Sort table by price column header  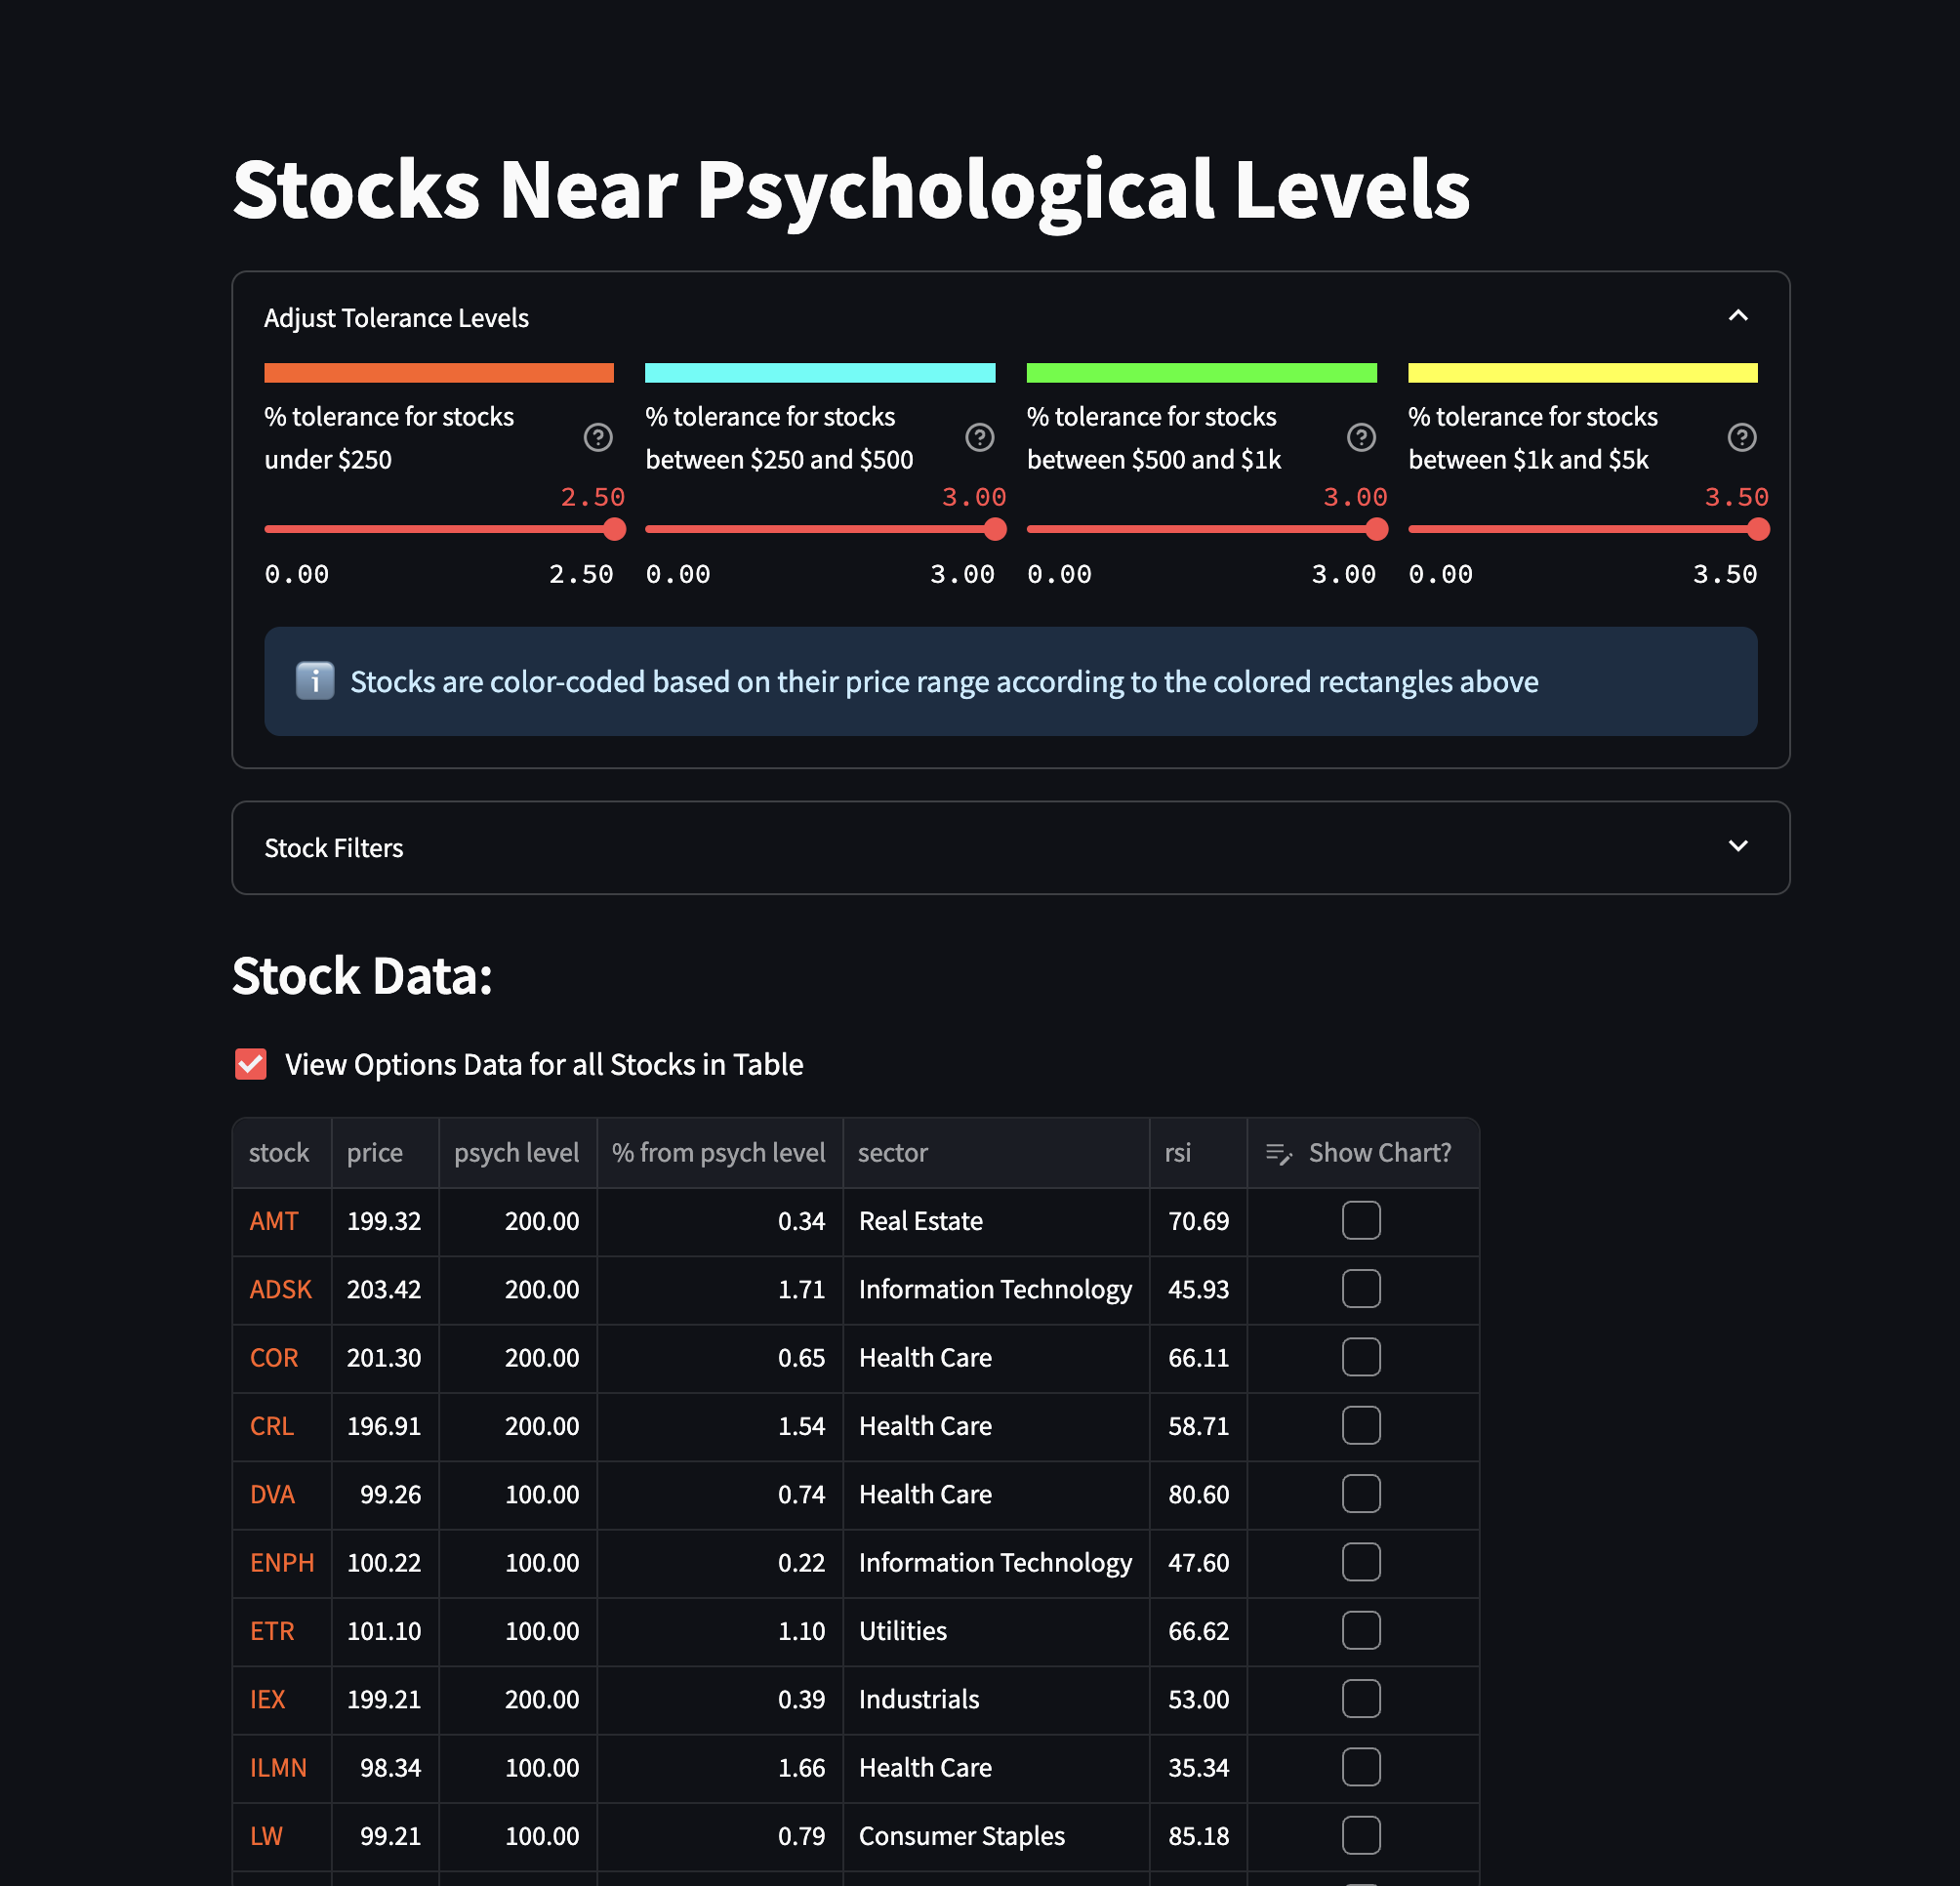point(375,1153)
